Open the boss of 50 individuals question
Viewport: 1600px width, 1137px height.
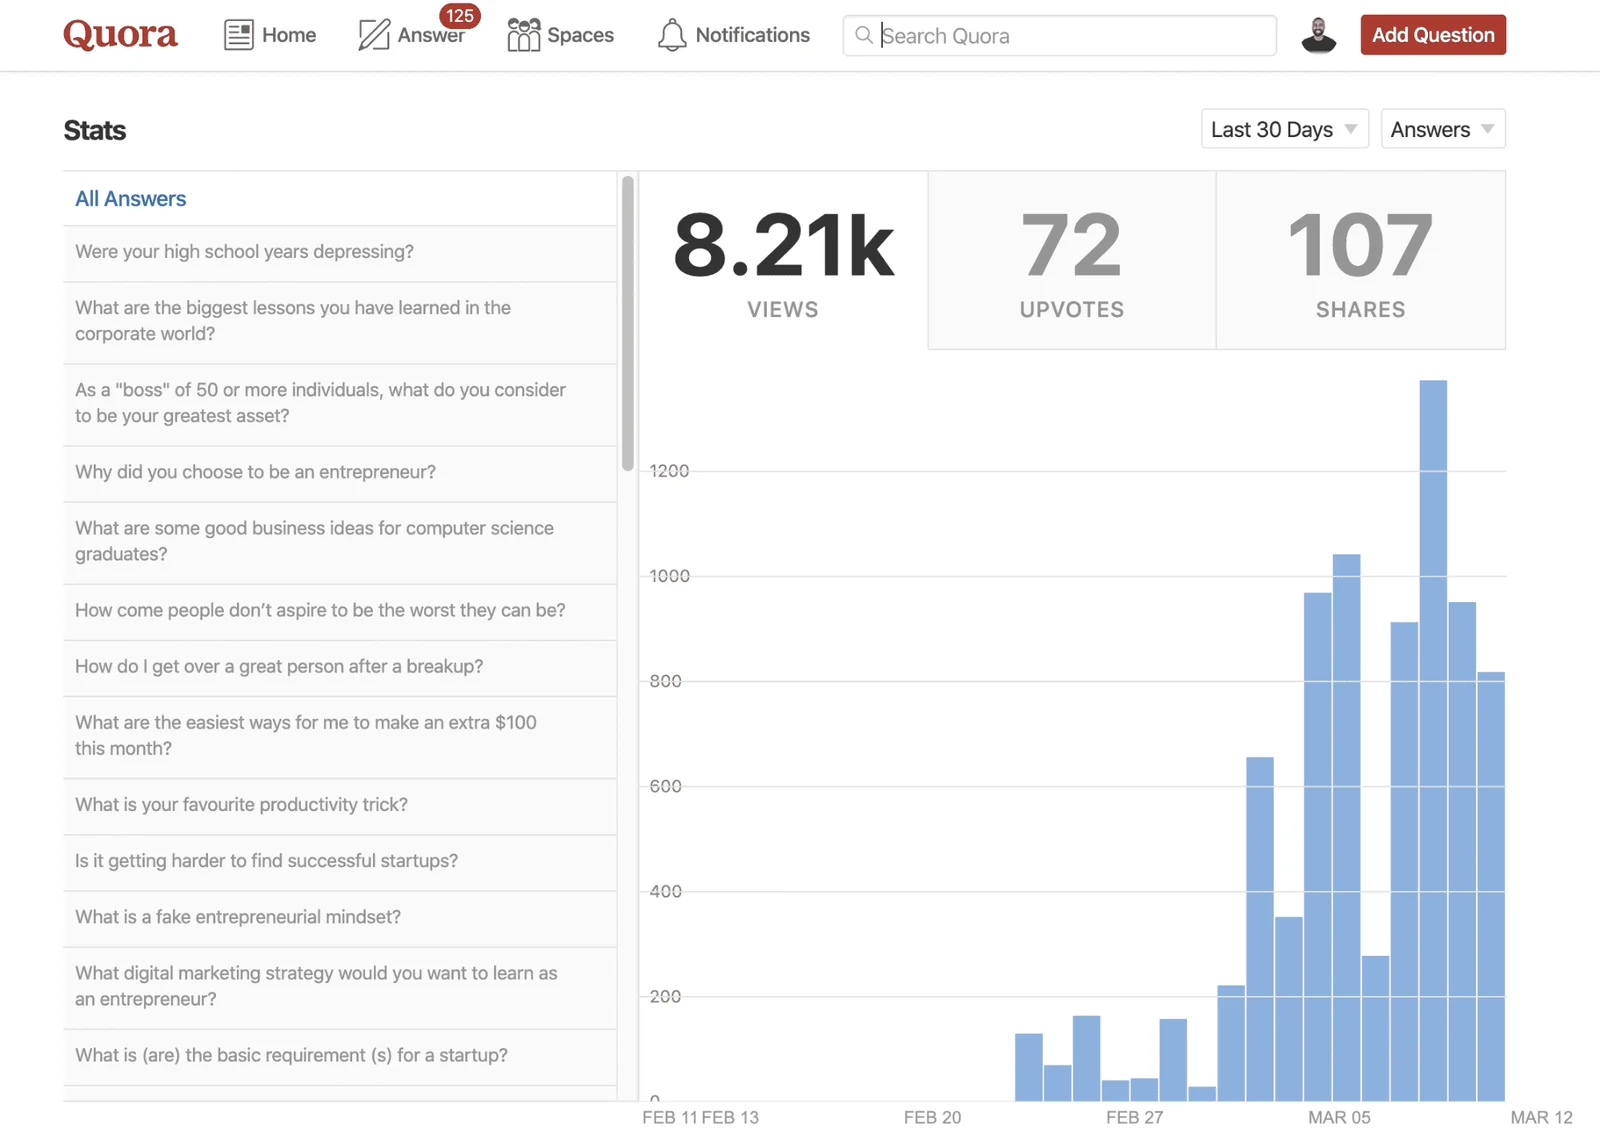339,404
